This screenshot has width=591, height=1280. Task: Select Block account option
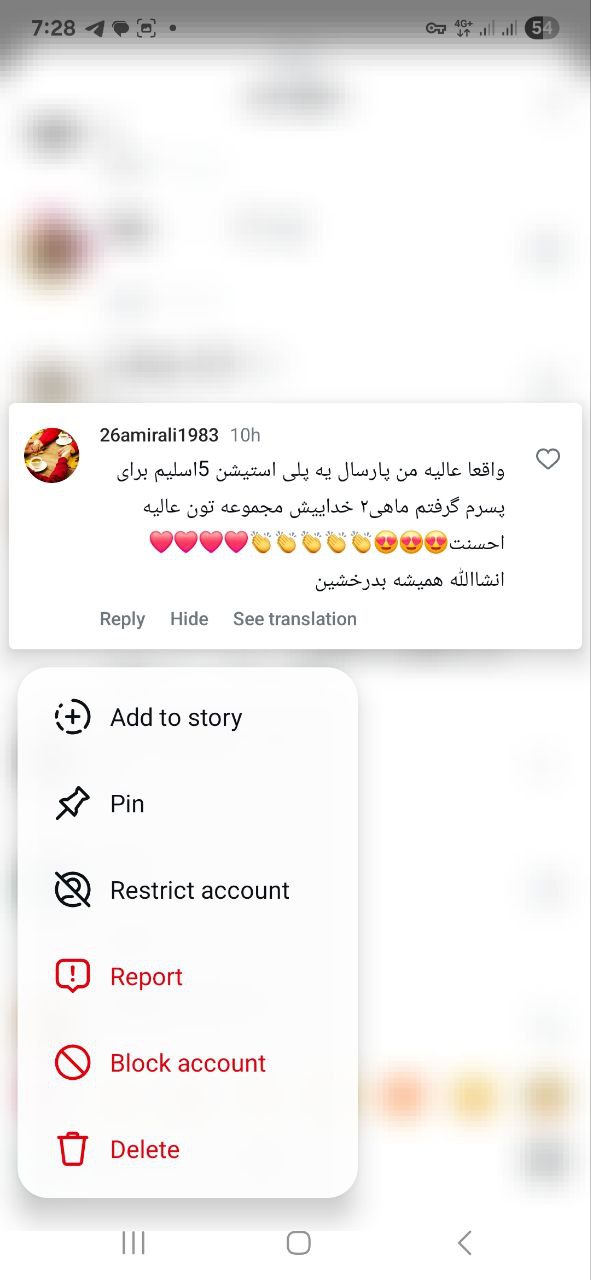(188, 1063)
